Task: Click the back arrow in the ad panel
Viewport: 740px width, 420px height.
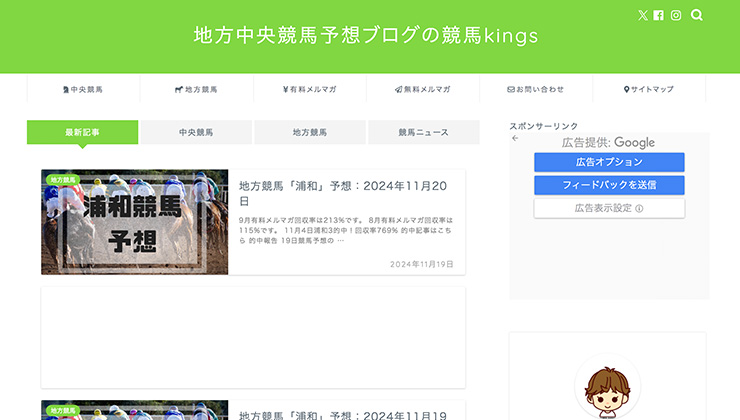Action: 515,138
